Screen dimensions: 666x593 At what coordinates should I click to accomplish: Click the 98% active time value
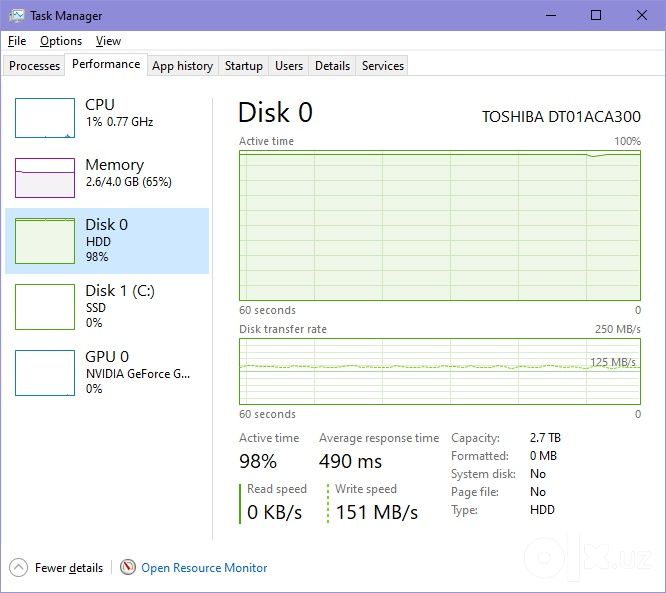258,461
